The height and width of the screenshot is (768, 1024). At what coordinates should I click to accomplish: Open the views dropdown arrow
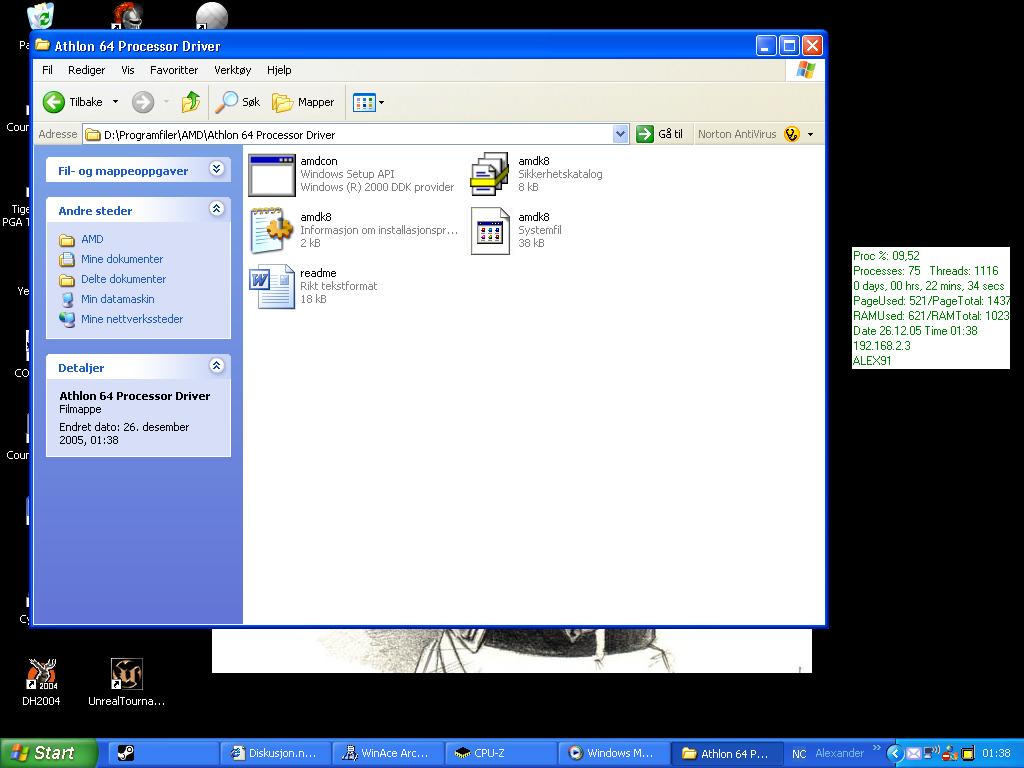(x=381, y=103)
